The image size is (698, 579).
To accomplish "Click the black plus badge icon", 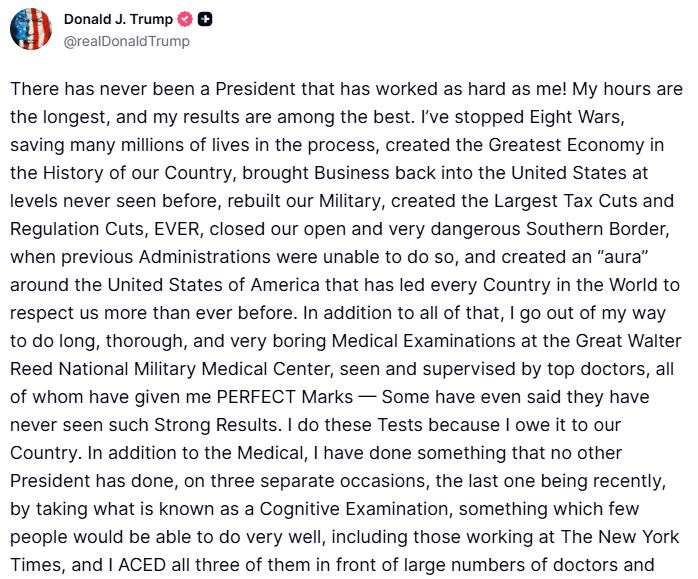I will pyautogui.click(x=205, y=20).
